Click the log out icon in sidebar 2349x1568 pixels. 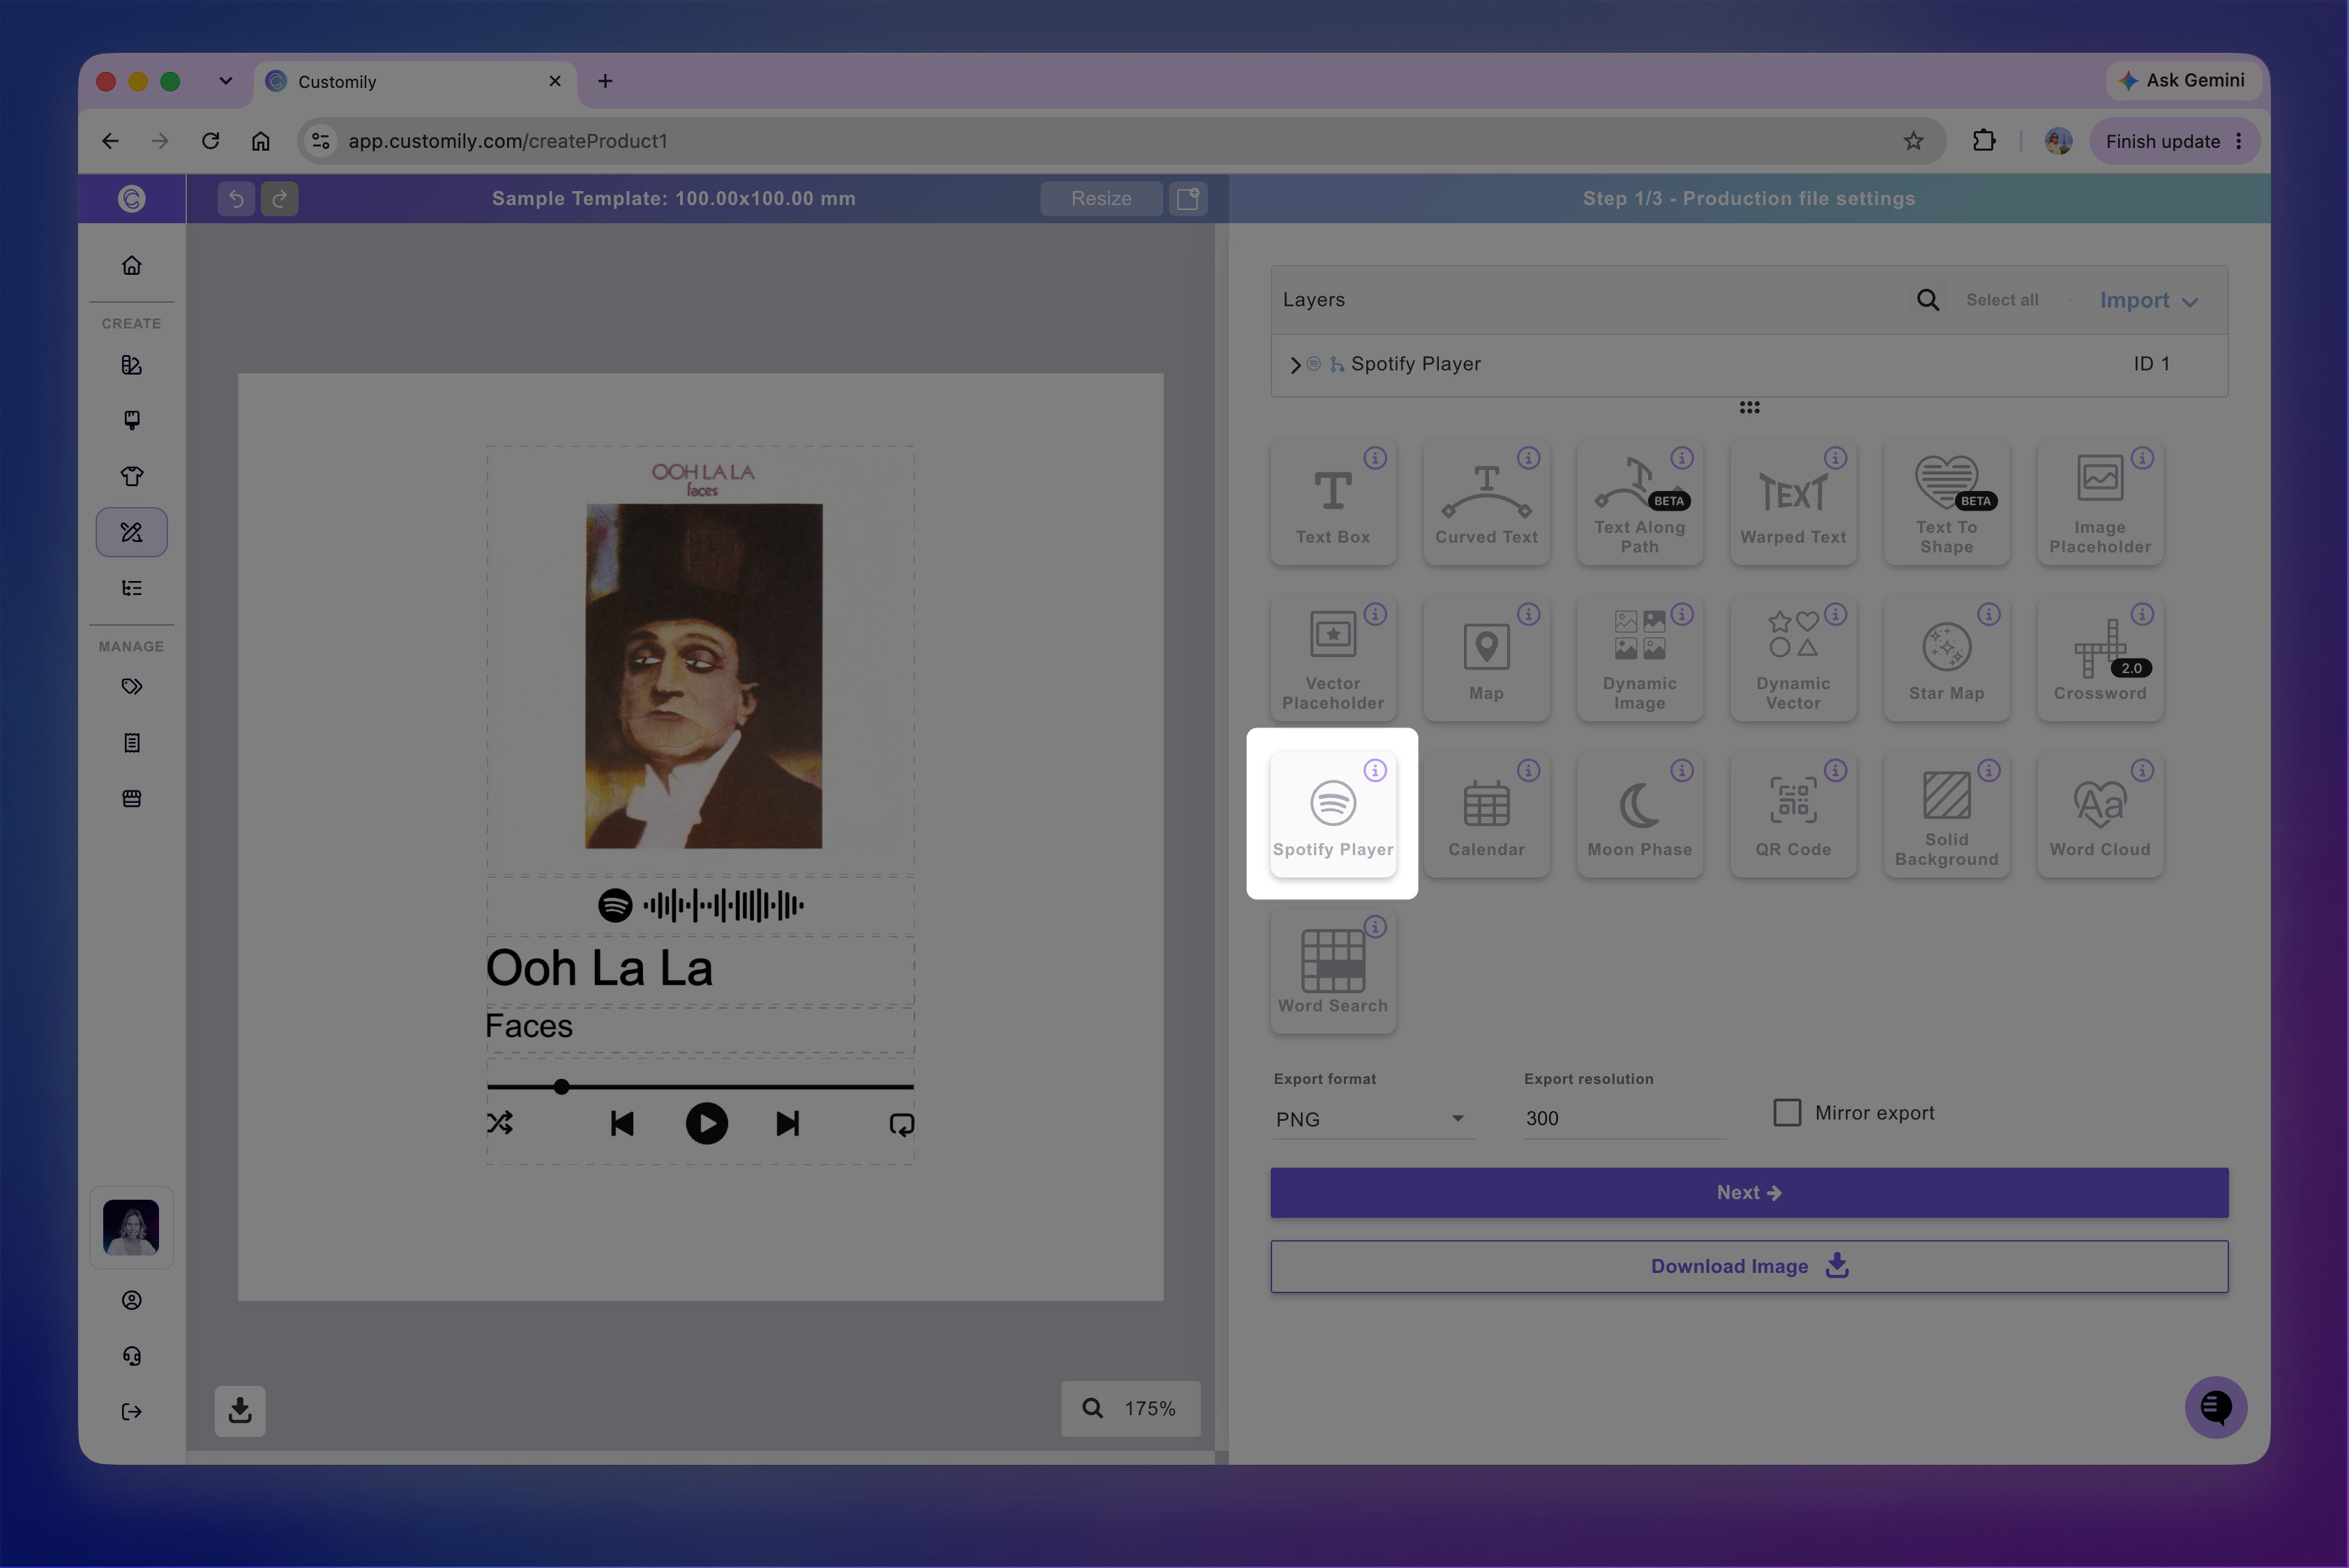131,1411
